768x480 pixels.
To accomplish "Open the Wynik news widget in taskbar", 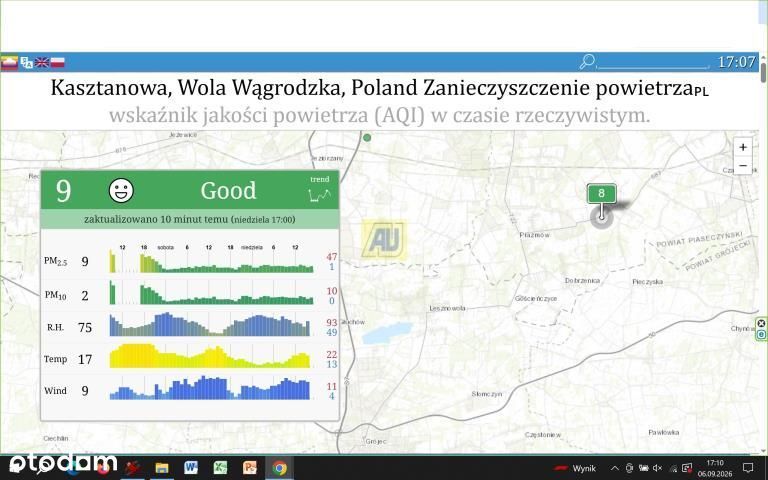I will tap(577, 468).
